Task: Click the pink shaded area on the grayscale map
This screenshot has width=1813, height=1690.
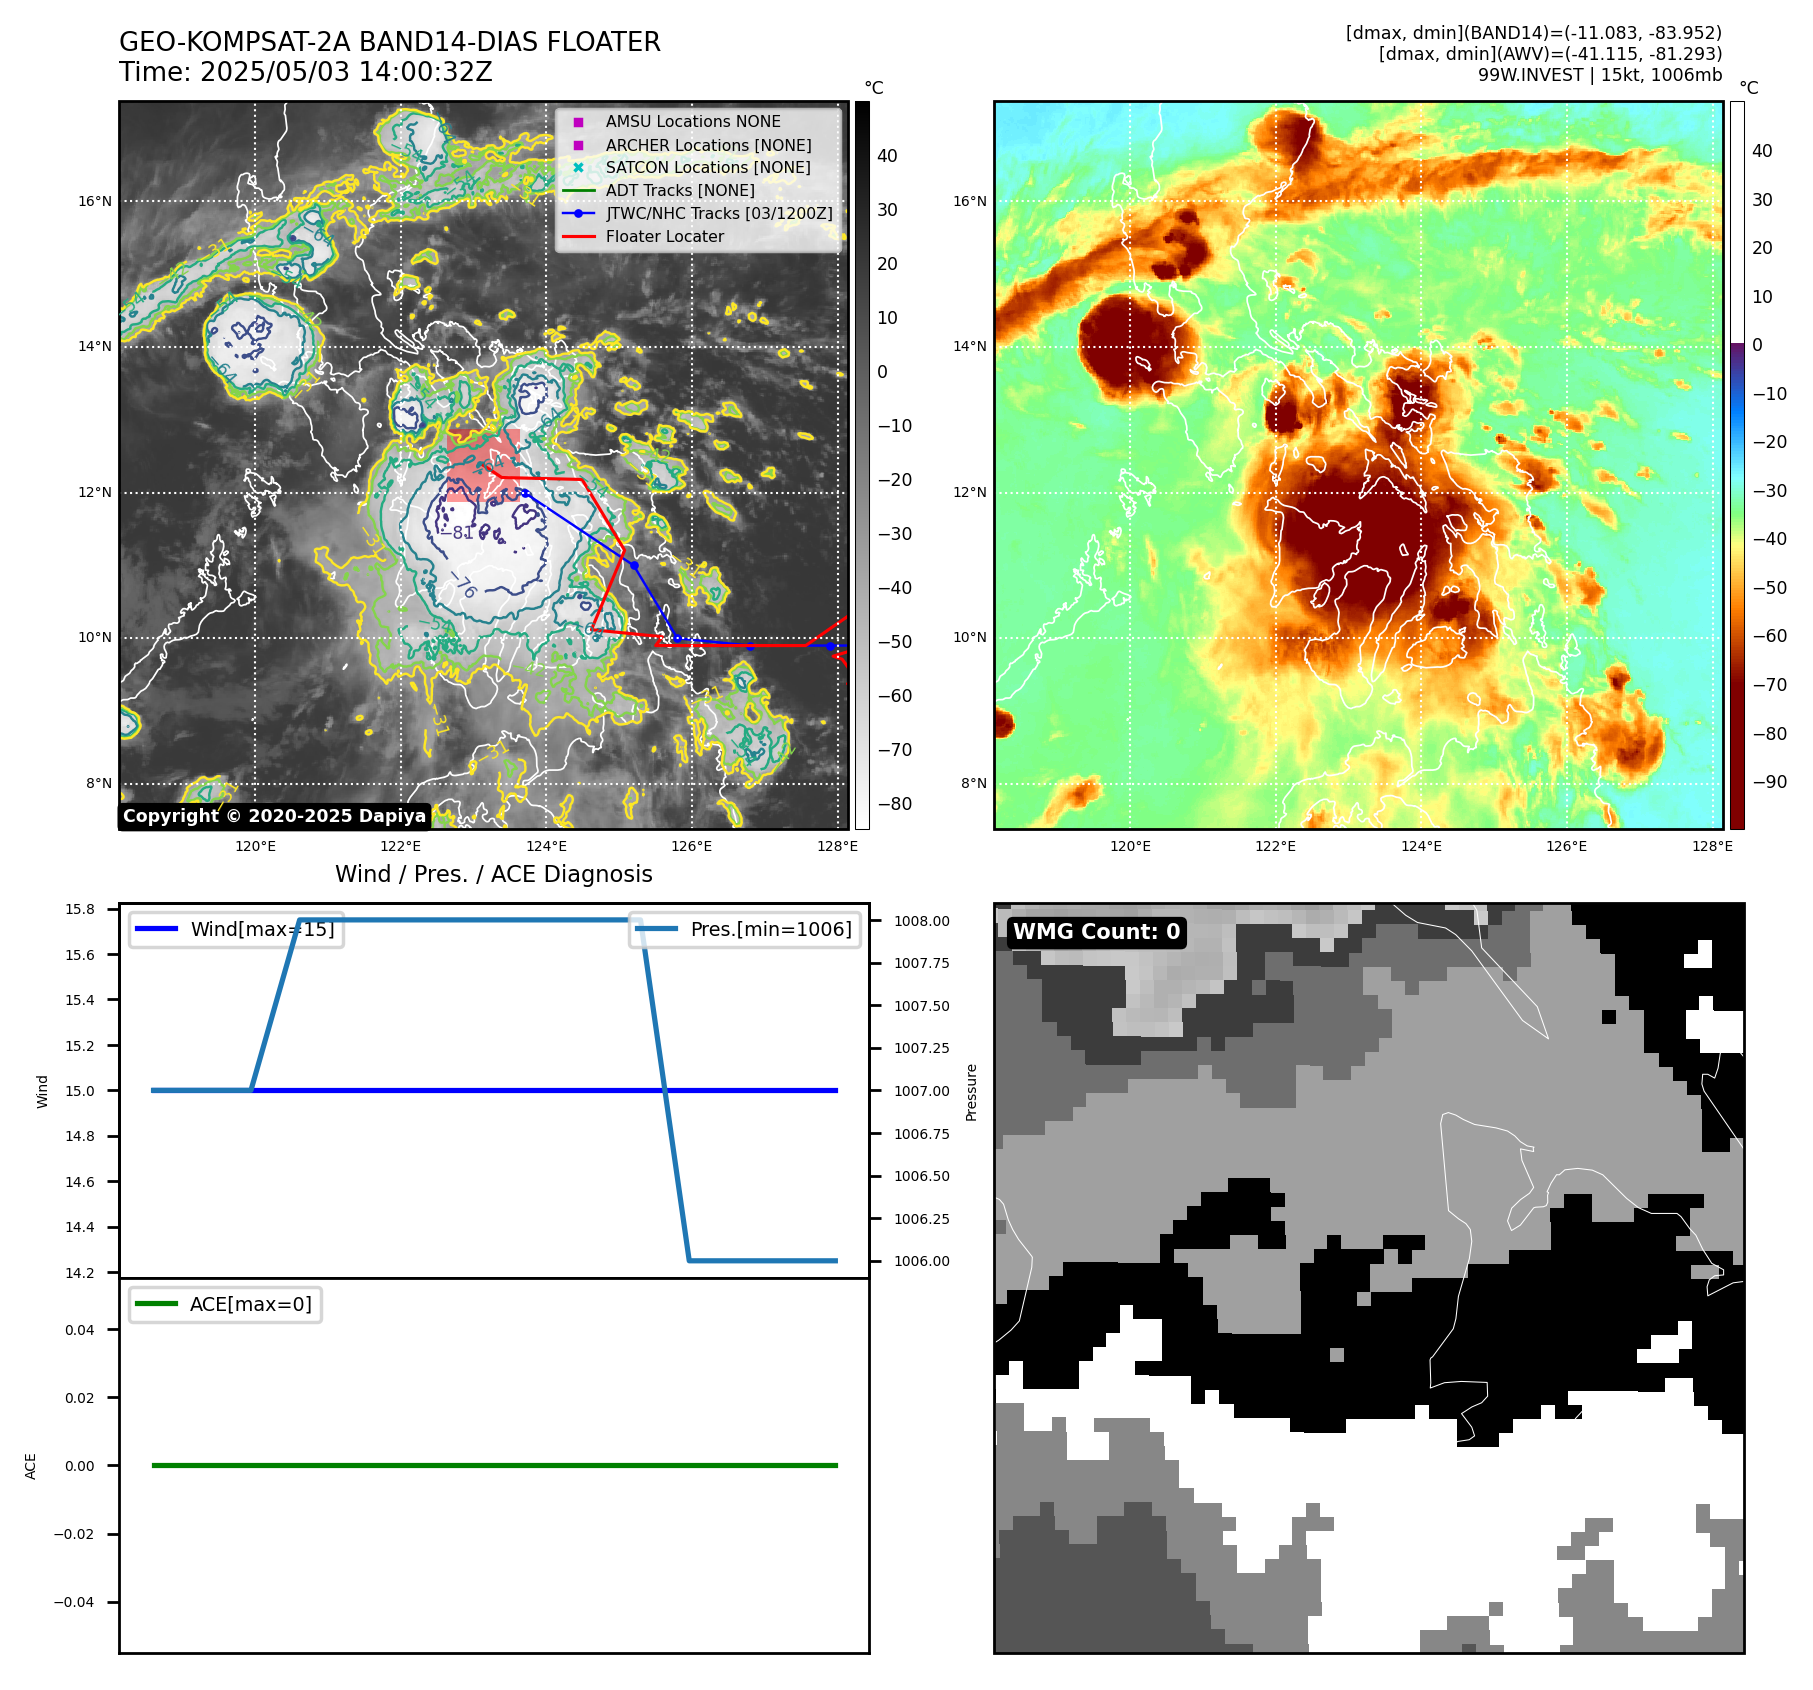Action: (x=481, y=464)
